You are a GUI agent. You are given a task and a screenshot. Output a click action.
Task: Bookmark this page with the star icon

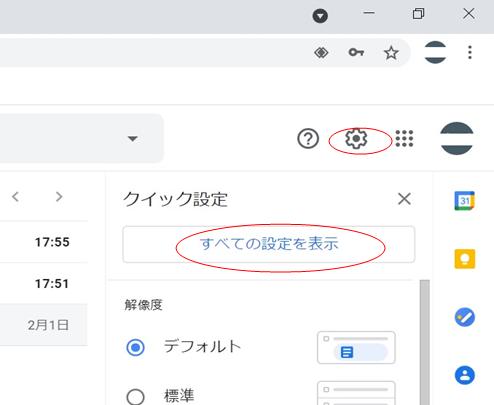coord(391,53)
